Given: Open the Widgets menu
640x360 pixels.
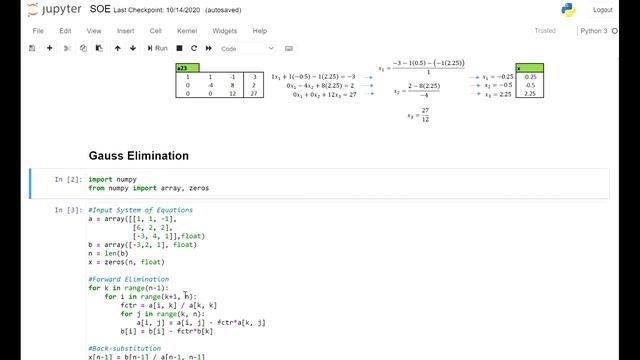Looking at the screenshot, I should pyautogui.click(x=224, y=31).
